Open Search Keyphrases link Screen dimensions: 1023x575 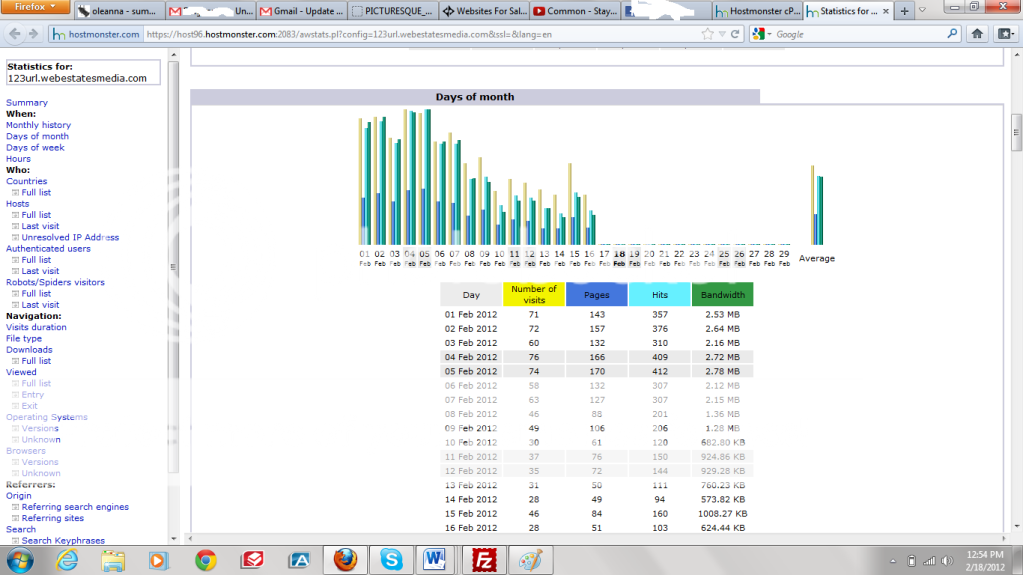coord(63,540)
